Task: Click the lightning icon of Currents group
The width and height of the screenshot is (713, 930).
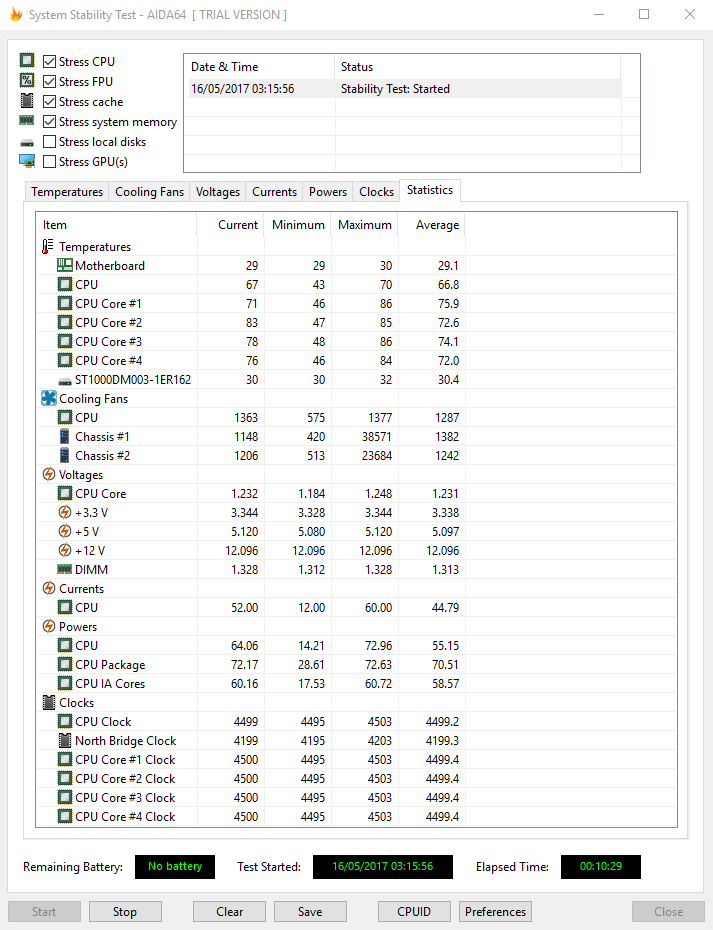Action: [49, 588]
